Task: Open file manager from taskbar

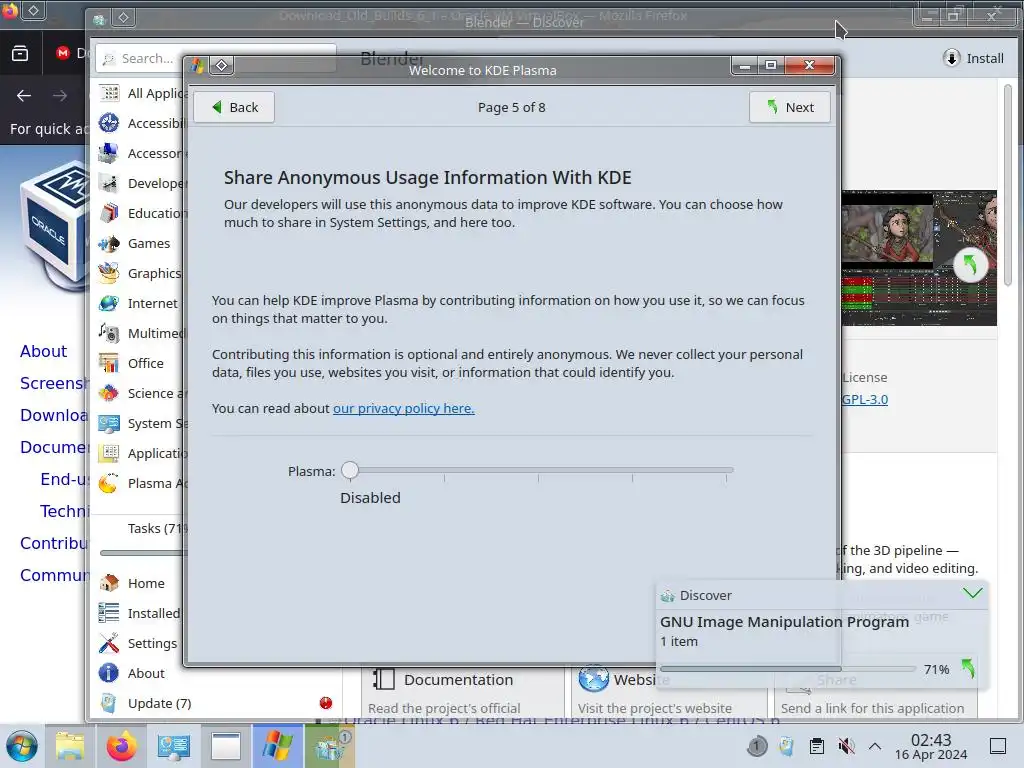Action: (70, 746)
